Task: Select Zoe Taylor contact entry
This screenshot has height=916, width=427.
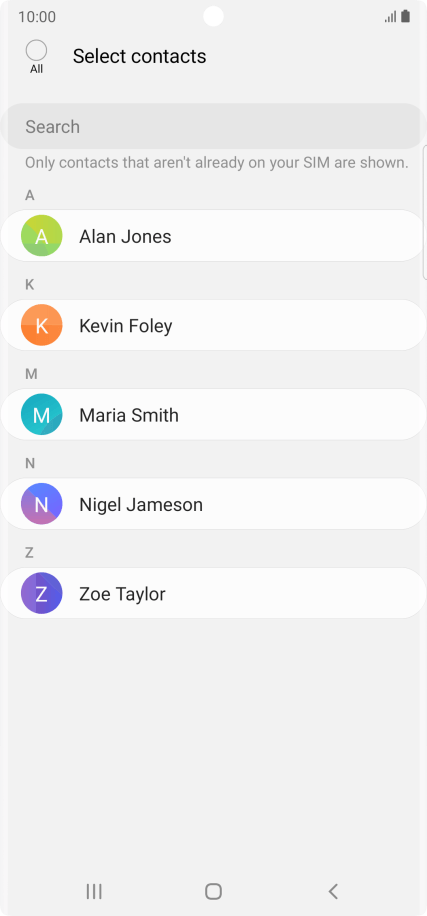Action: pos(213,593)
